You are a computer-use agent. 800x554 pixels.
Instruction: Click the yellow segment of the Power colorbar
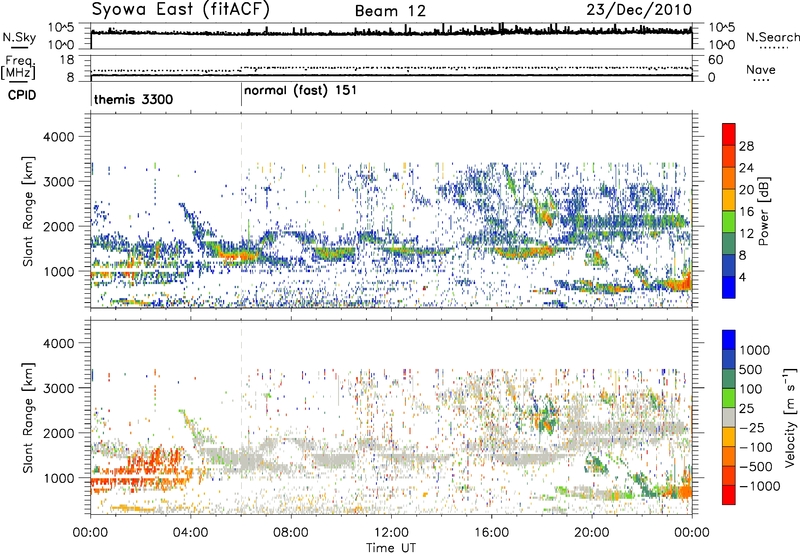click(729, 200)
